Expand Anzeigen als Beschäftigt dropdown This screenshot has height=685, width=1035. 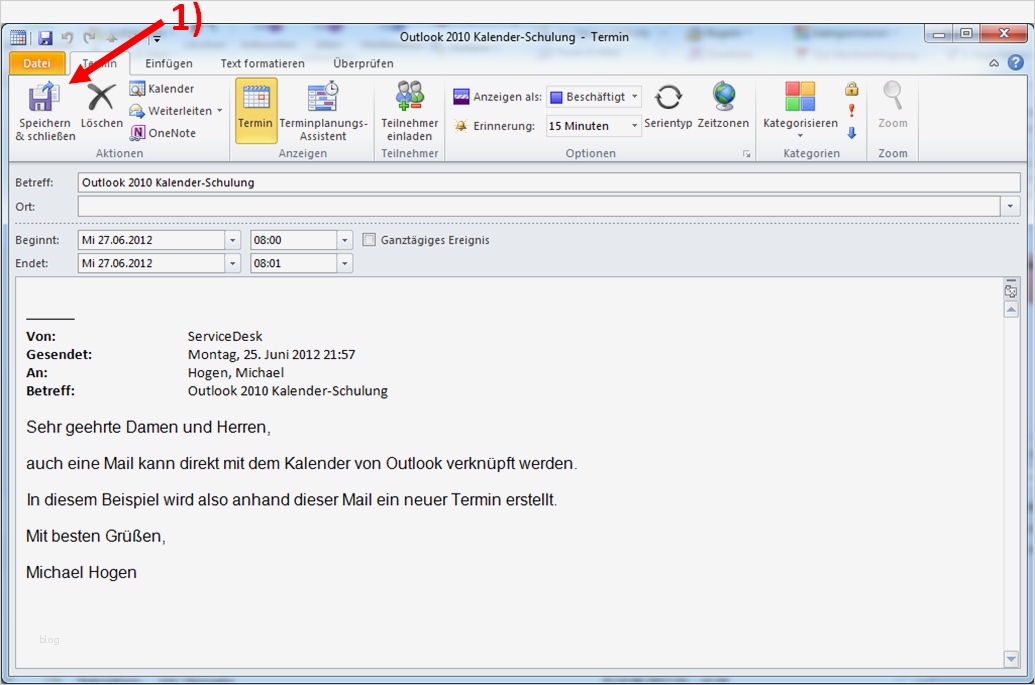[x=634, y=96]
